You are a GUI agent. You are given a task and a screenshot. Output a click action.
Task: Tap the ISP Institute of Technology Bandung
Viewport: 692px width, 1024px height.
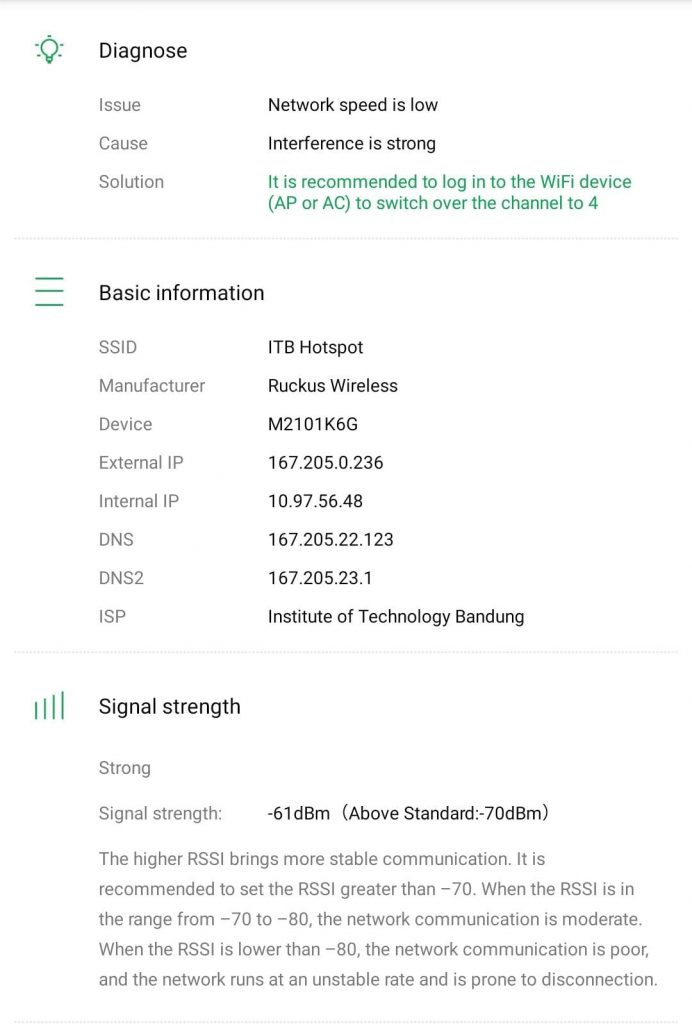[x=396, y=616]
